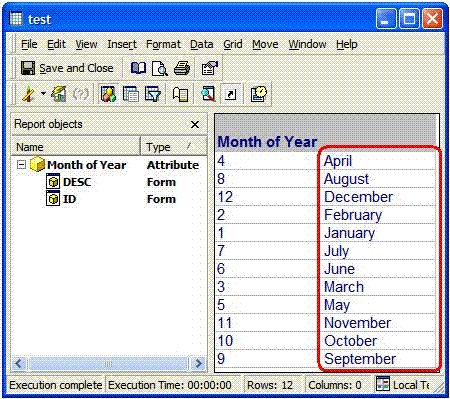Image resolution: width=450 pixels, height=399 pixels.
Task: Click the Month of Year grid header
Action: 267,142
